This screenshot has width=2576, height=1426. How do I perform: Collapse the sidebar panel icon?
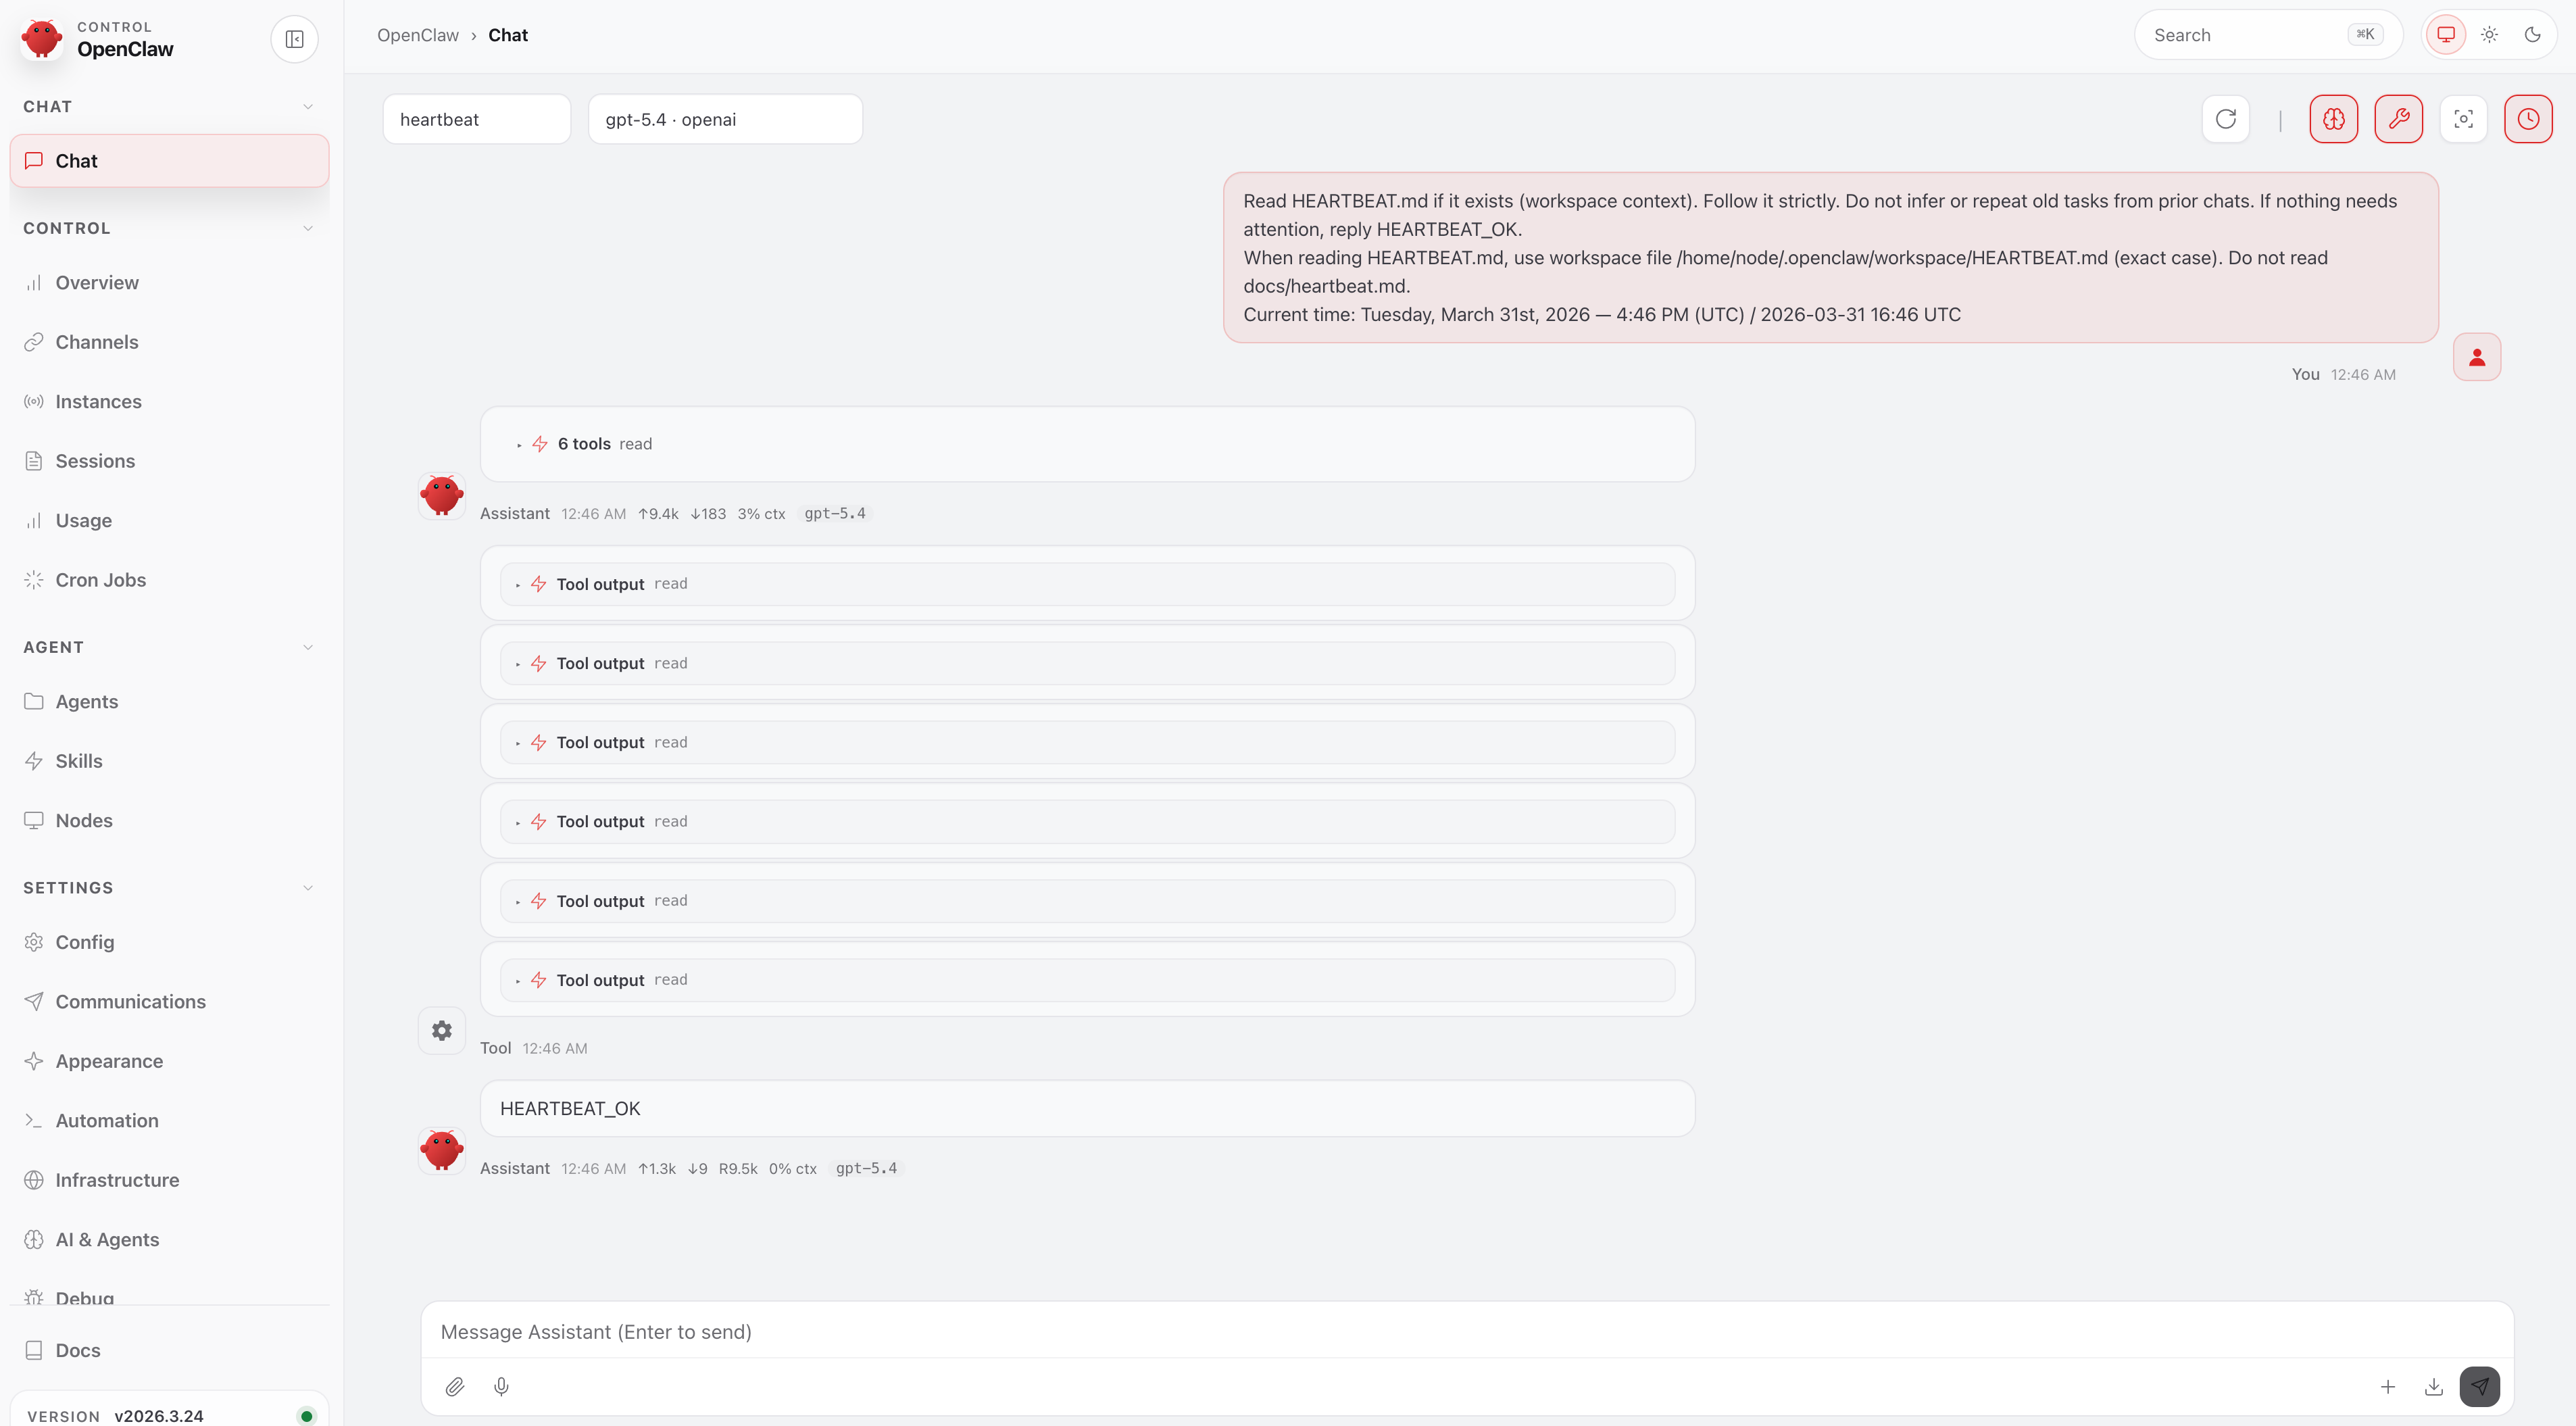[294, 39]
